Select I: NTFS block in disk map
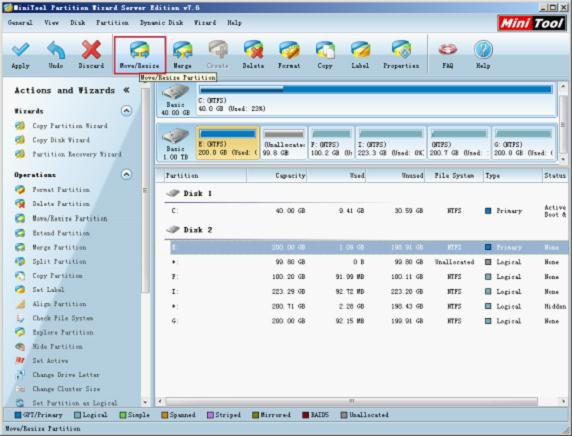The width and height of the screenshot is (572, 436). pyautogui.click(x=391, y=143)
